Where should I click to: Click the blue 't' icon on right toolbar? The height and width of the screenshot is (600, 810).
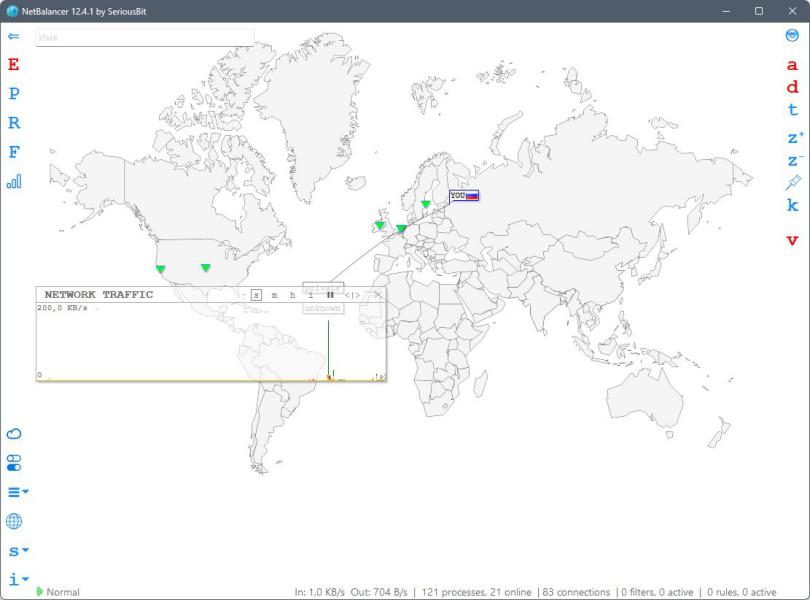(792, 110)
